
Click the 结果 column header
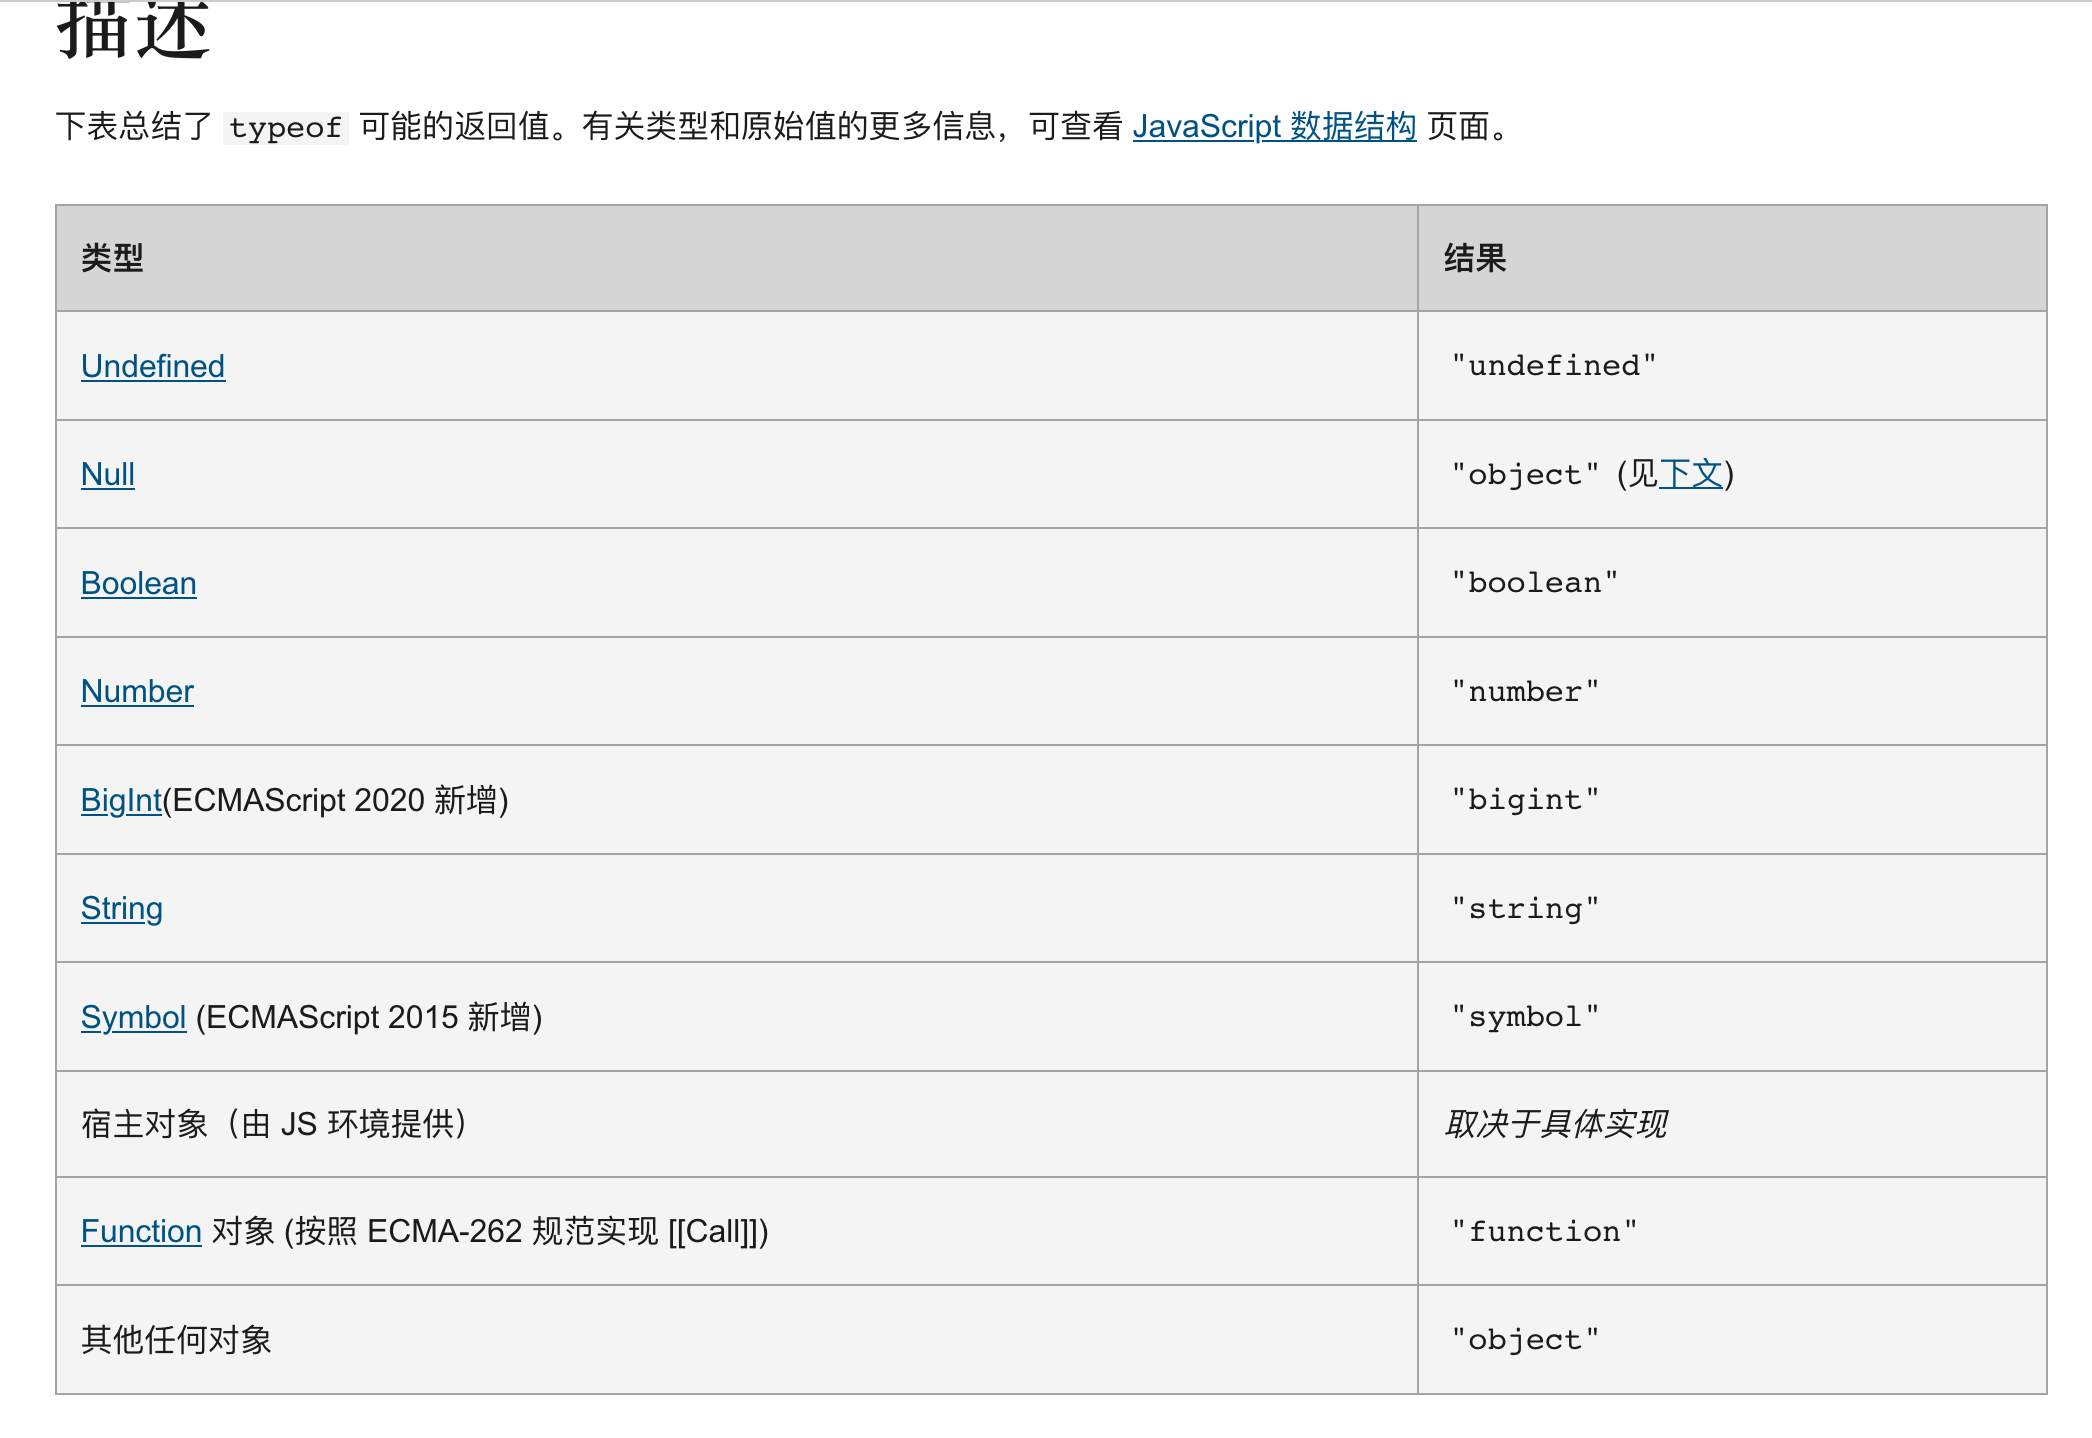(1475, 258)
